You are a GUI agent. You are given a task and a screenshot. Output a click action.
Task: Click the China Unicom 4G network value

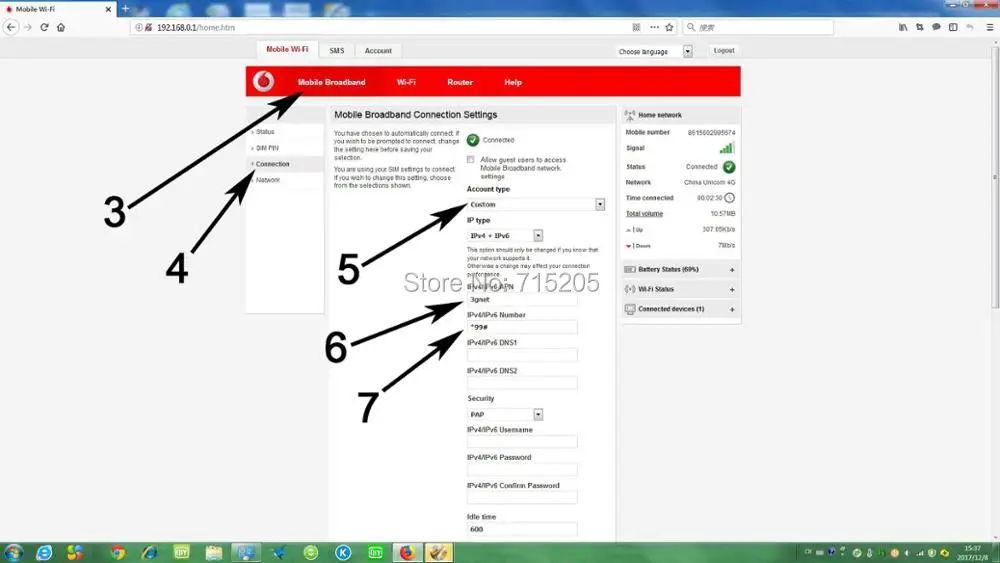click(x=709, y=182)
